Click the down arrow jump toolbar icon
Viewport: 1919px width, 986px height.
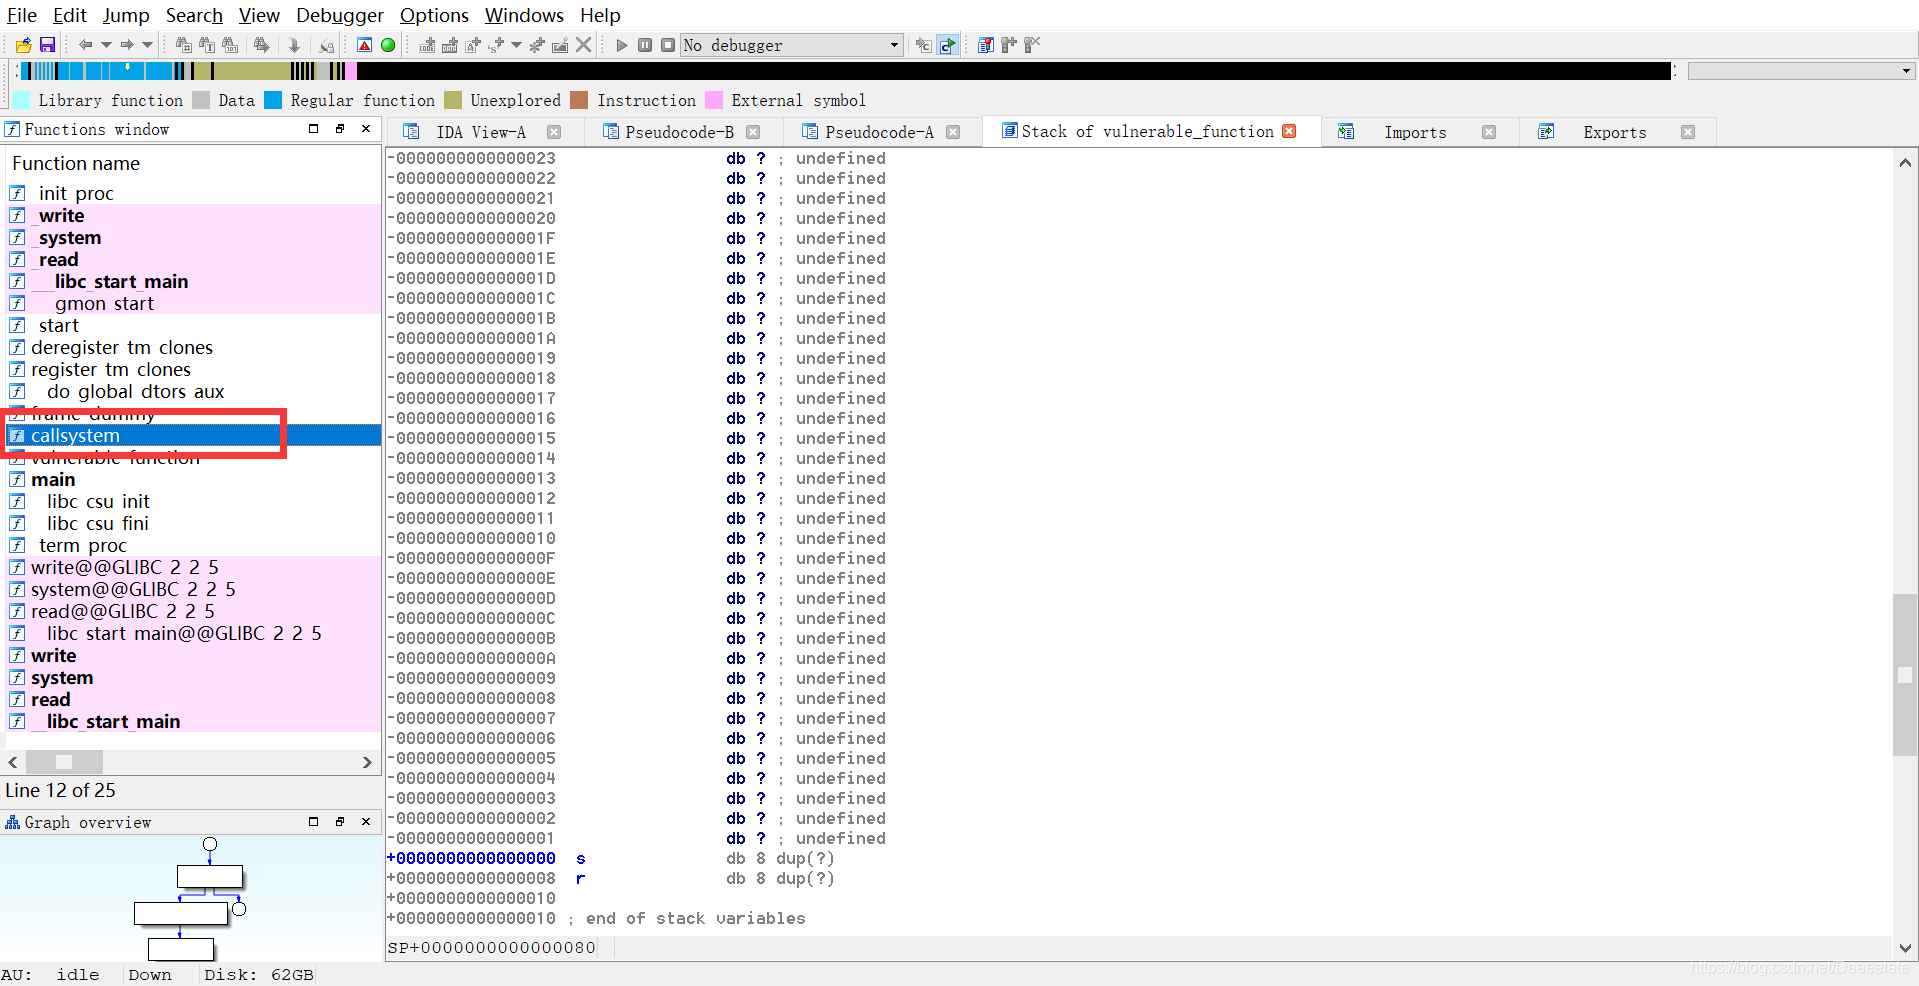pyautogui.click(x=294, y=45)
